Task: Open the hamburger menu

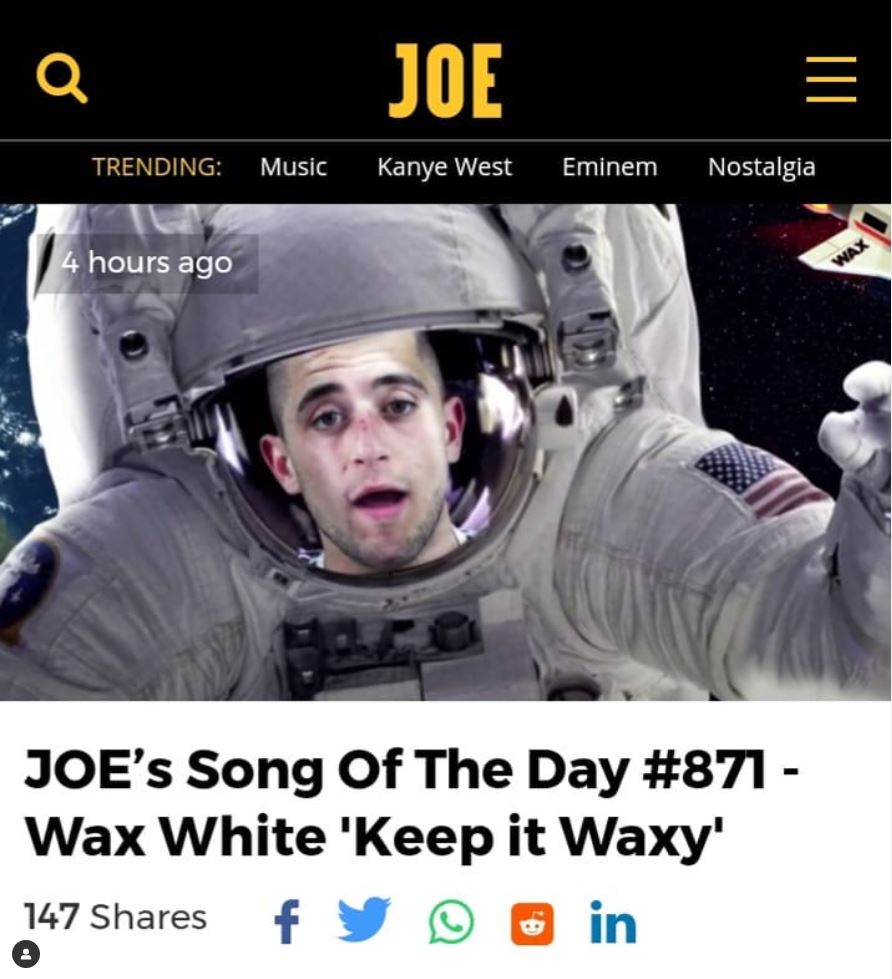Action: pyautogui.click(x=831, y=79)
